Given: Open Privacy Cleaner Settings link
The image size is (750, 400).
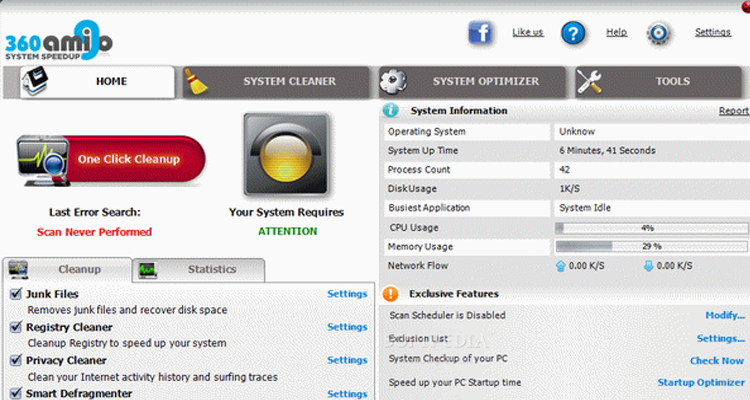Looking at the screenshot, I should (x=347, y=360).
